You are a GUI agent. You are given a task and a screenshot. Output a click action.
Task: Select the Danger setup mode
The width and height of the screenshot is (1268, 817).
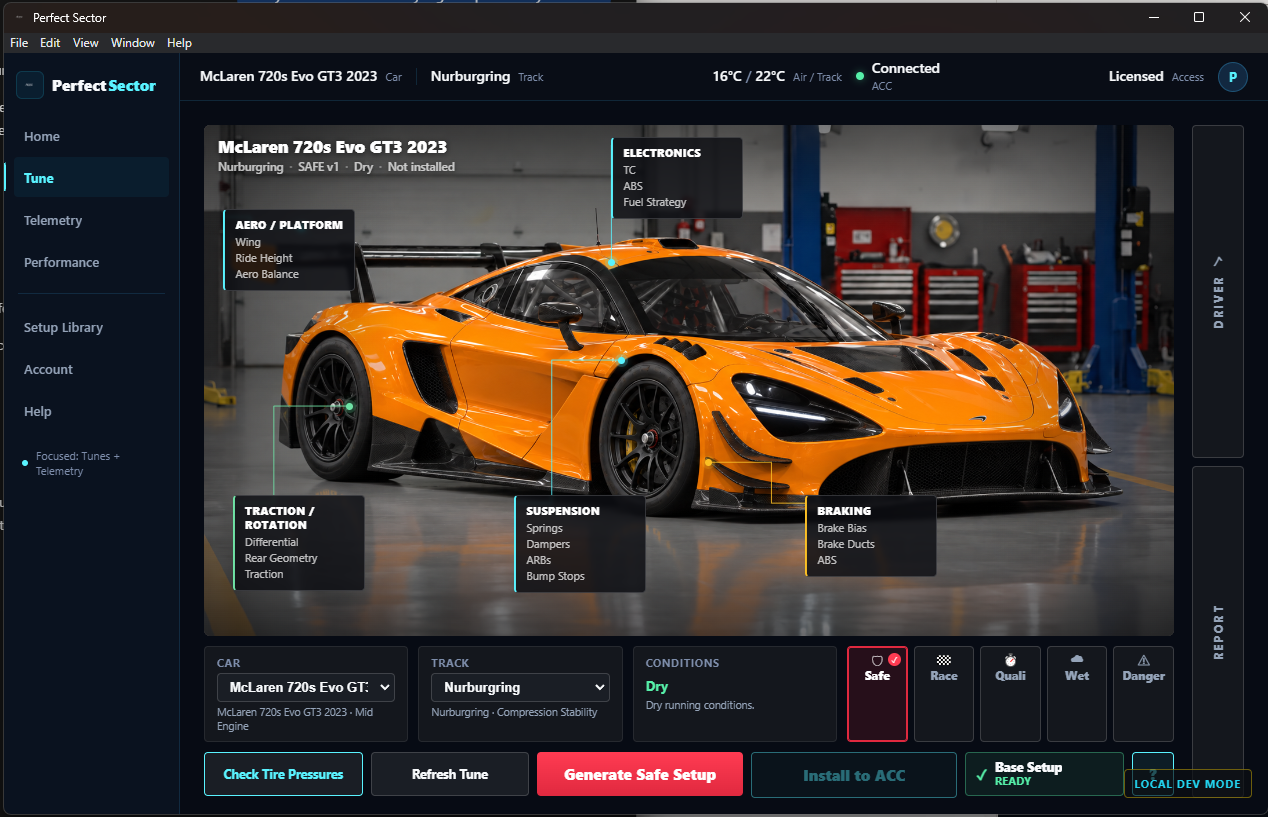[x=1143, y=693]
